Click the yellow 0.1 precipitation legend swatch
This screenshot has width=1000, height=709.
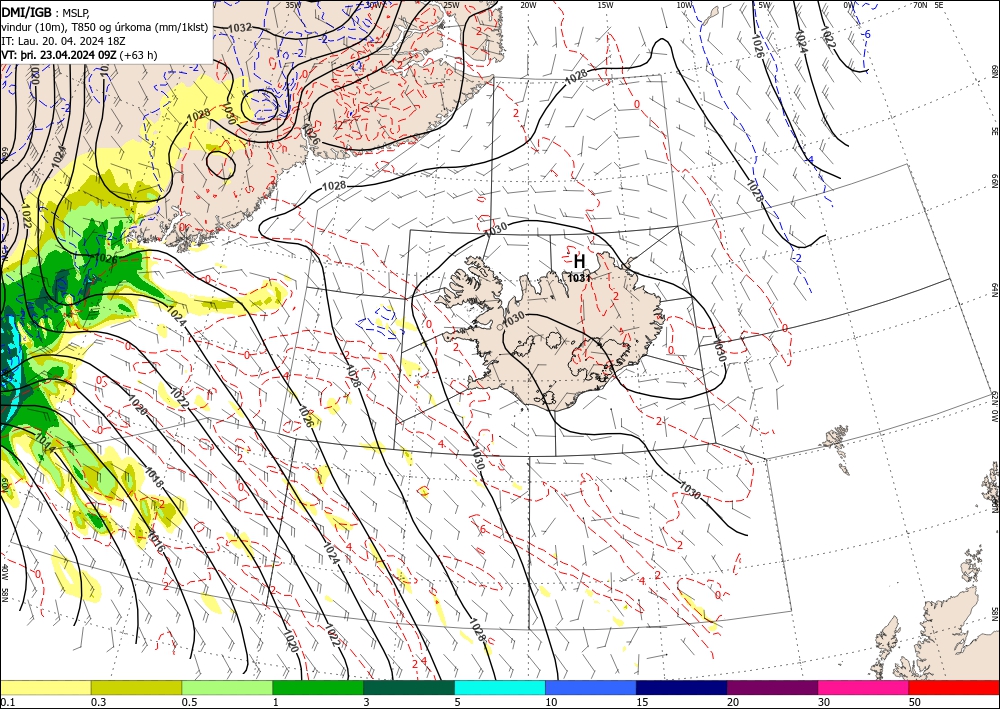45,687
